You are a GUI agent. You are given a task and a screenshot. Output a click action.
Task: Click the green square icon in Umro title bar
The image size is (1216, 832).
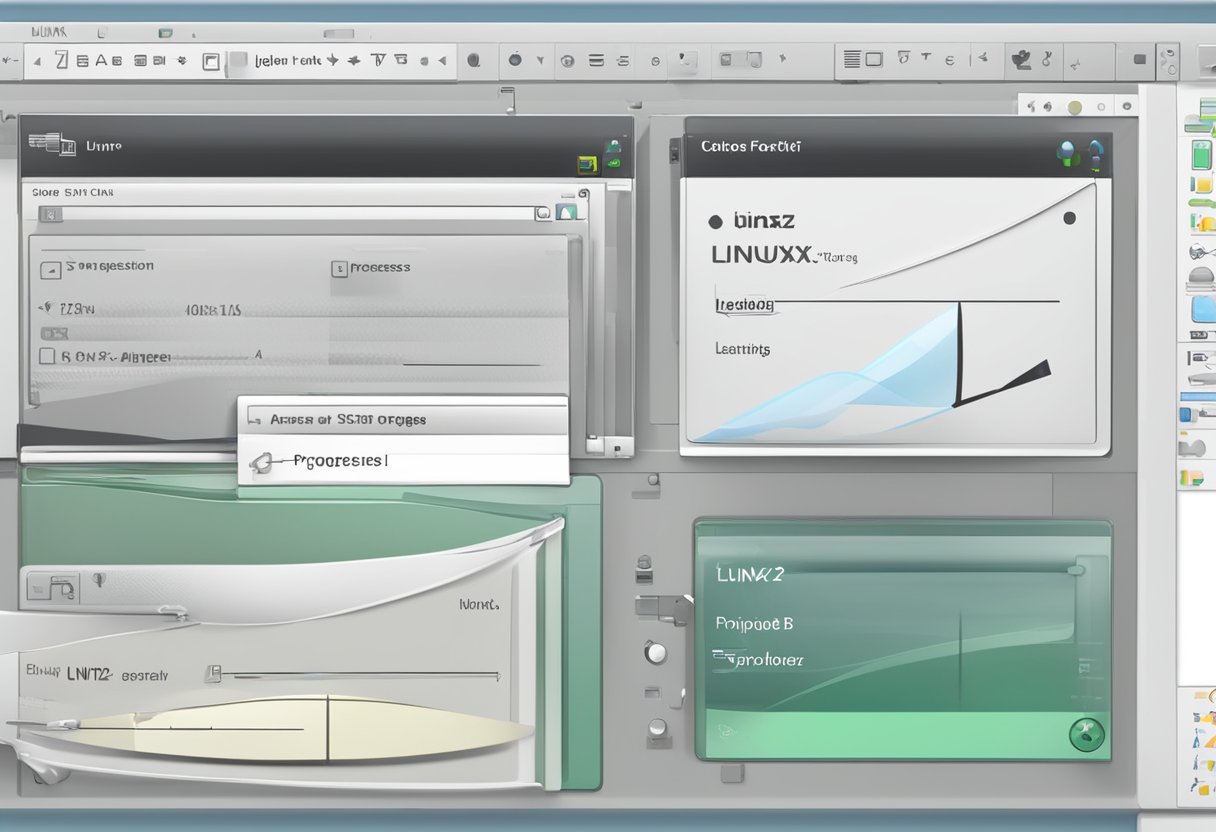pos(587,164)
